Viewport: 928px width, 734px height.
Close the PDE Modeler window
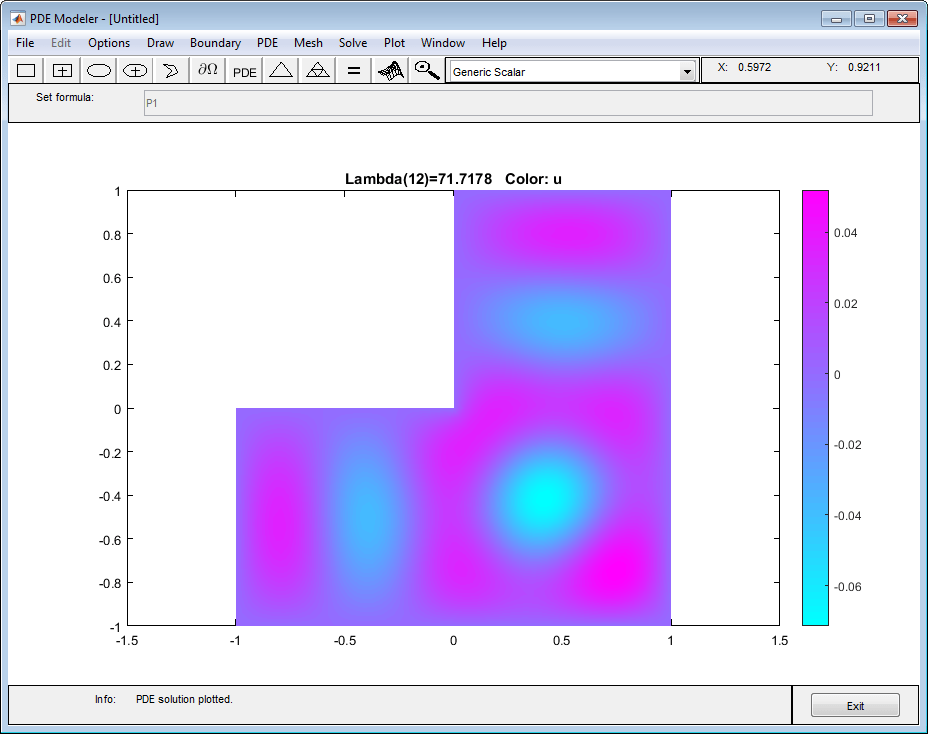coord(903,19)
